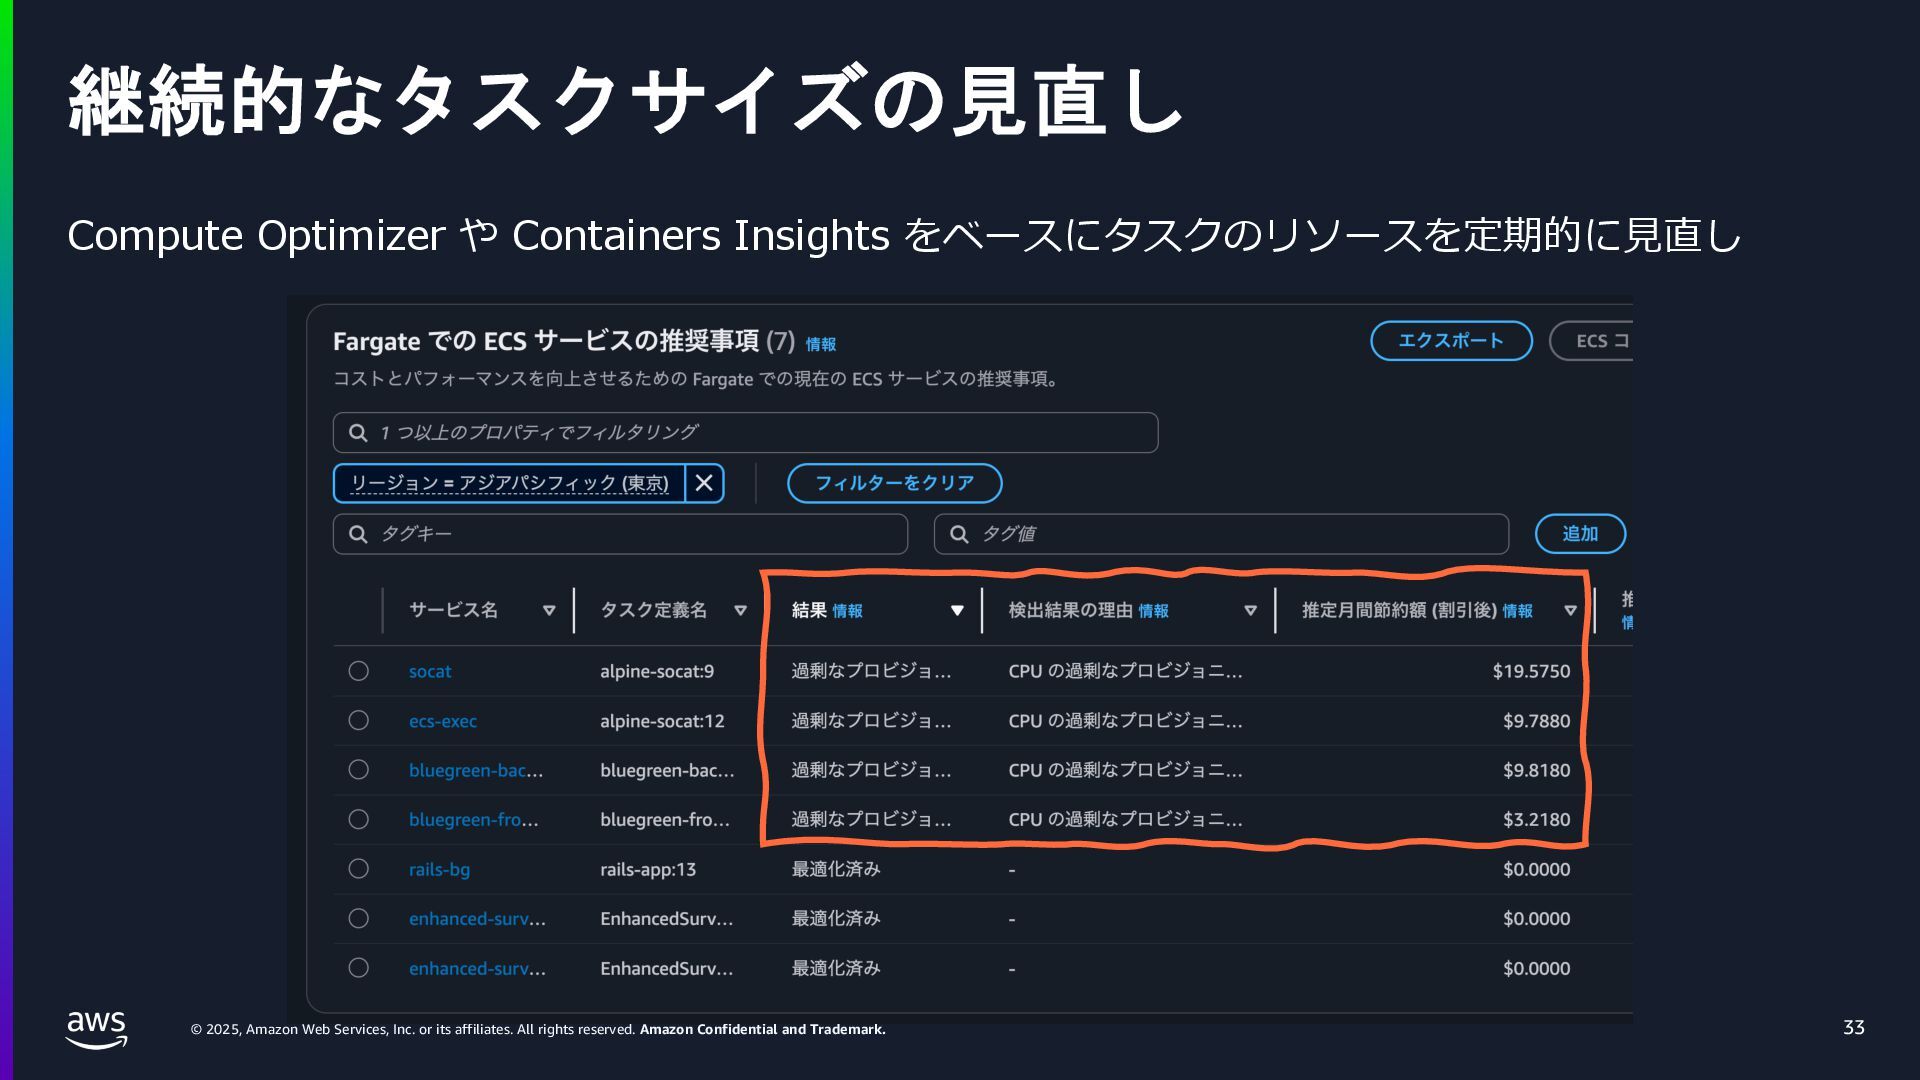Image resolution: width=1920 pixels, height=1080 pixels.
Task: Select the ecs-exec row radio button
Action: click(359, 720)
